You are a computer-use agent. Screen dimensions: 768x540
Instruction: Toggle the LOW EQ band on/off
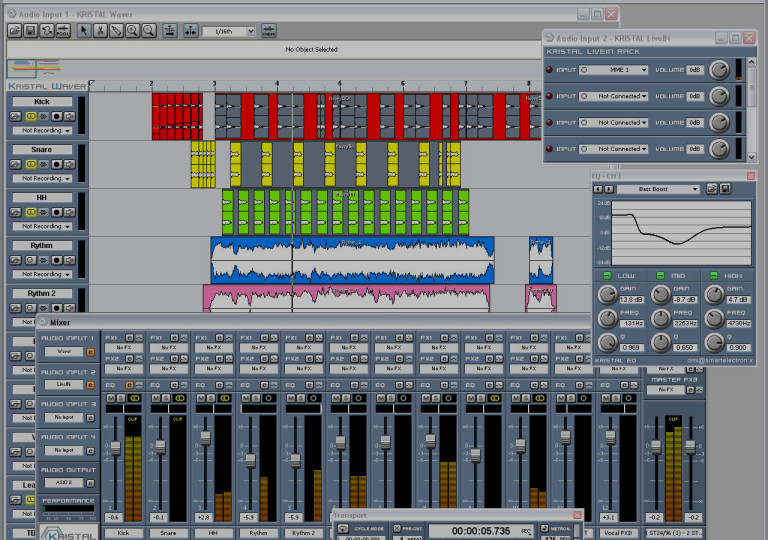tap(607, 275)
